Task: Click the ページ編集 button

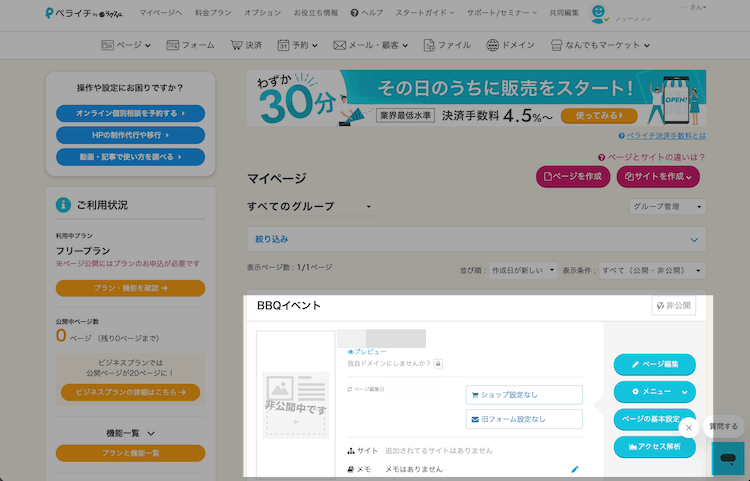Action: (654, 364)
